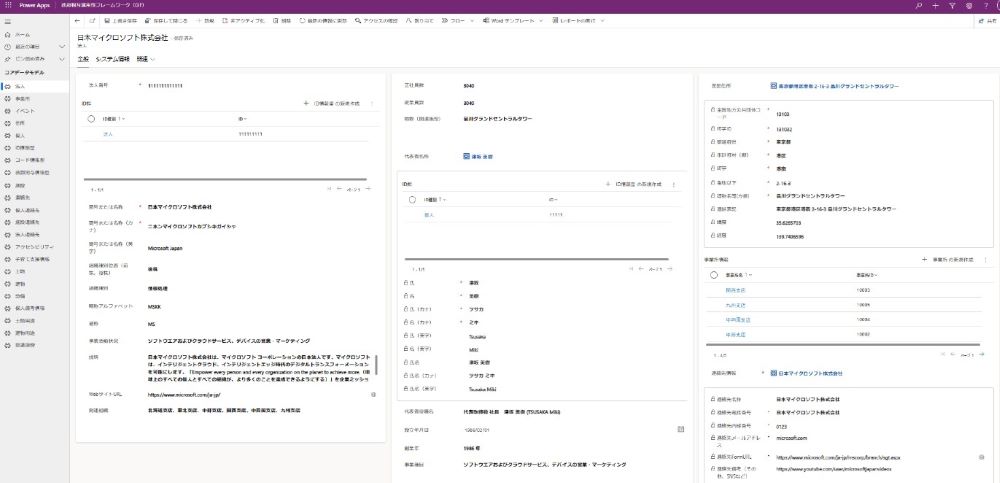Open the 法人 link in left ID grid
Viewport: 1000px width, 483px height.
pyautogui.click(x=108, y=134)
